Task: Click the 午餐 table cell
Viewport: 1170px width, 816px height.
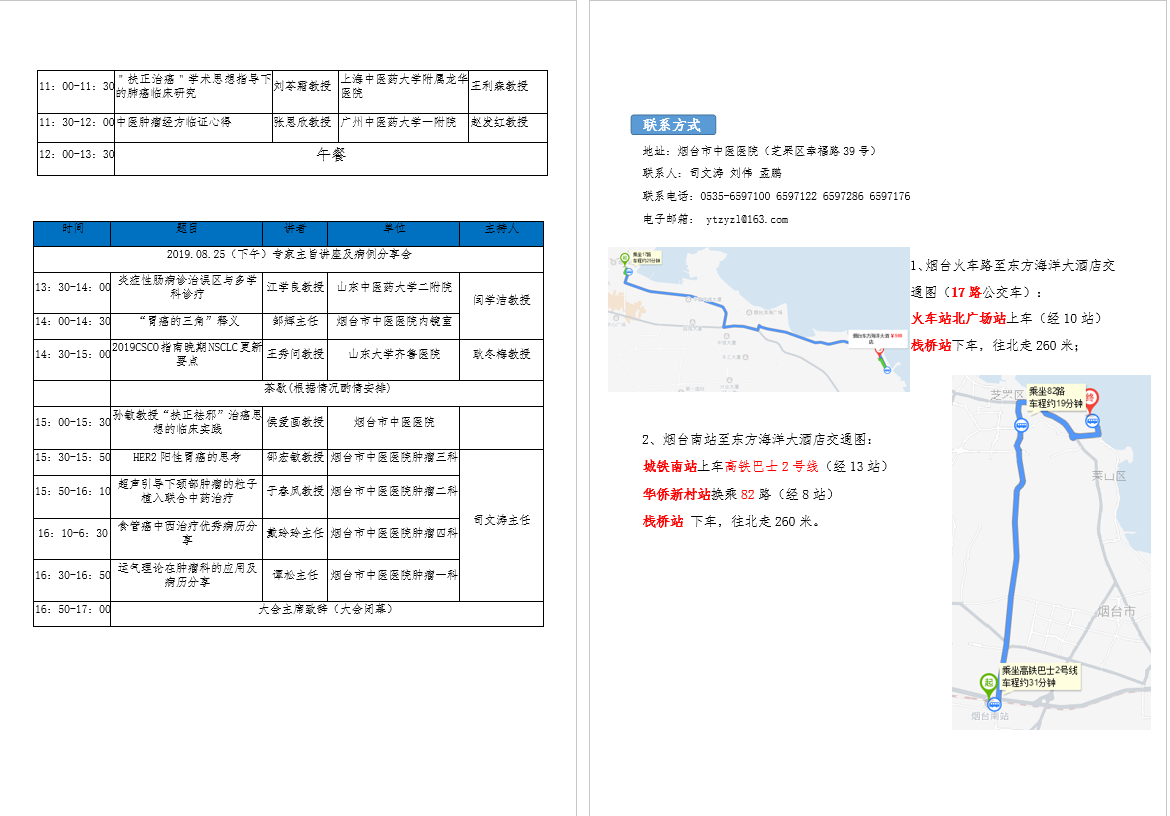Action: tap(331, 156)
